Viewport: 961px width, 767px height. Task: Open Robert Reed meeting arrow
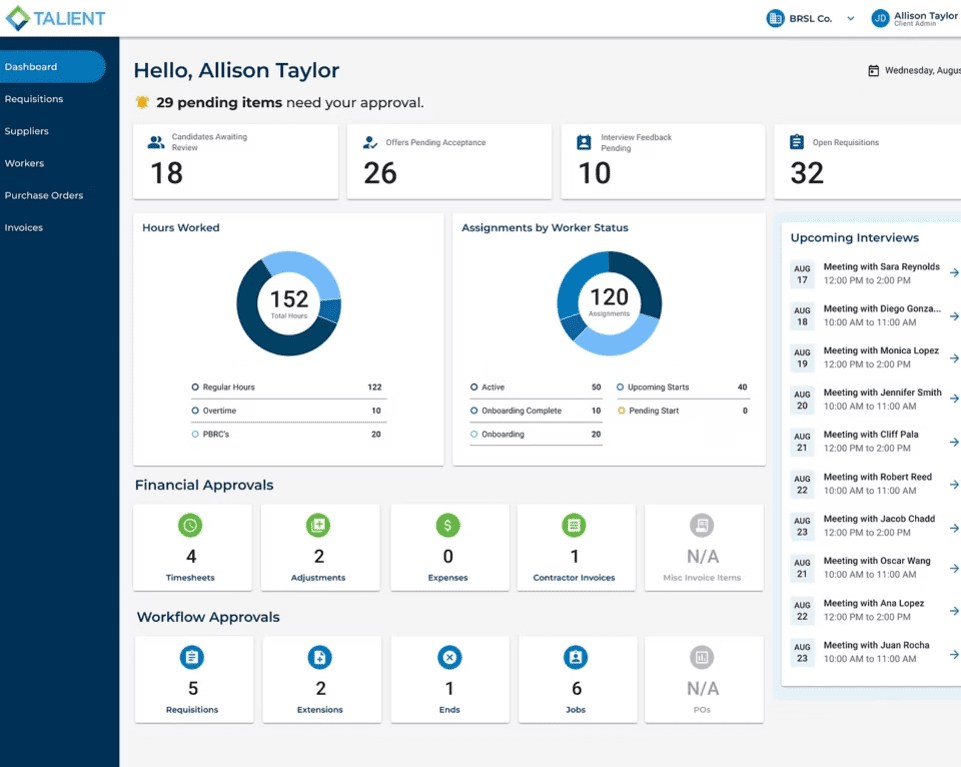pos(954,484)
